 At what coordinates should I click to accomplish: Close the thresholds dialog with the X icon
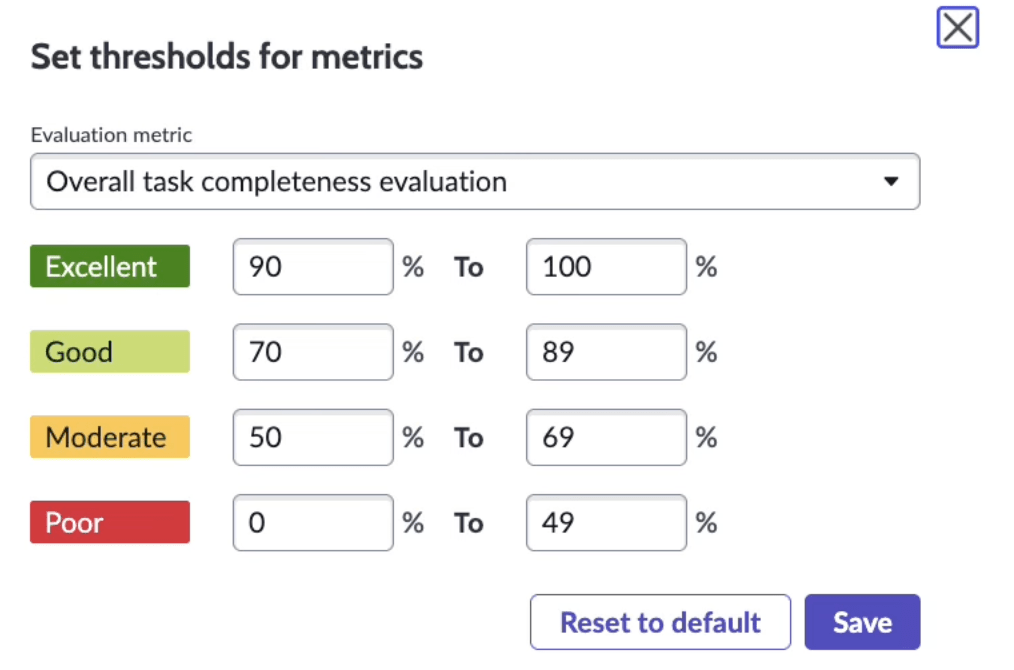tap(957, 28)
